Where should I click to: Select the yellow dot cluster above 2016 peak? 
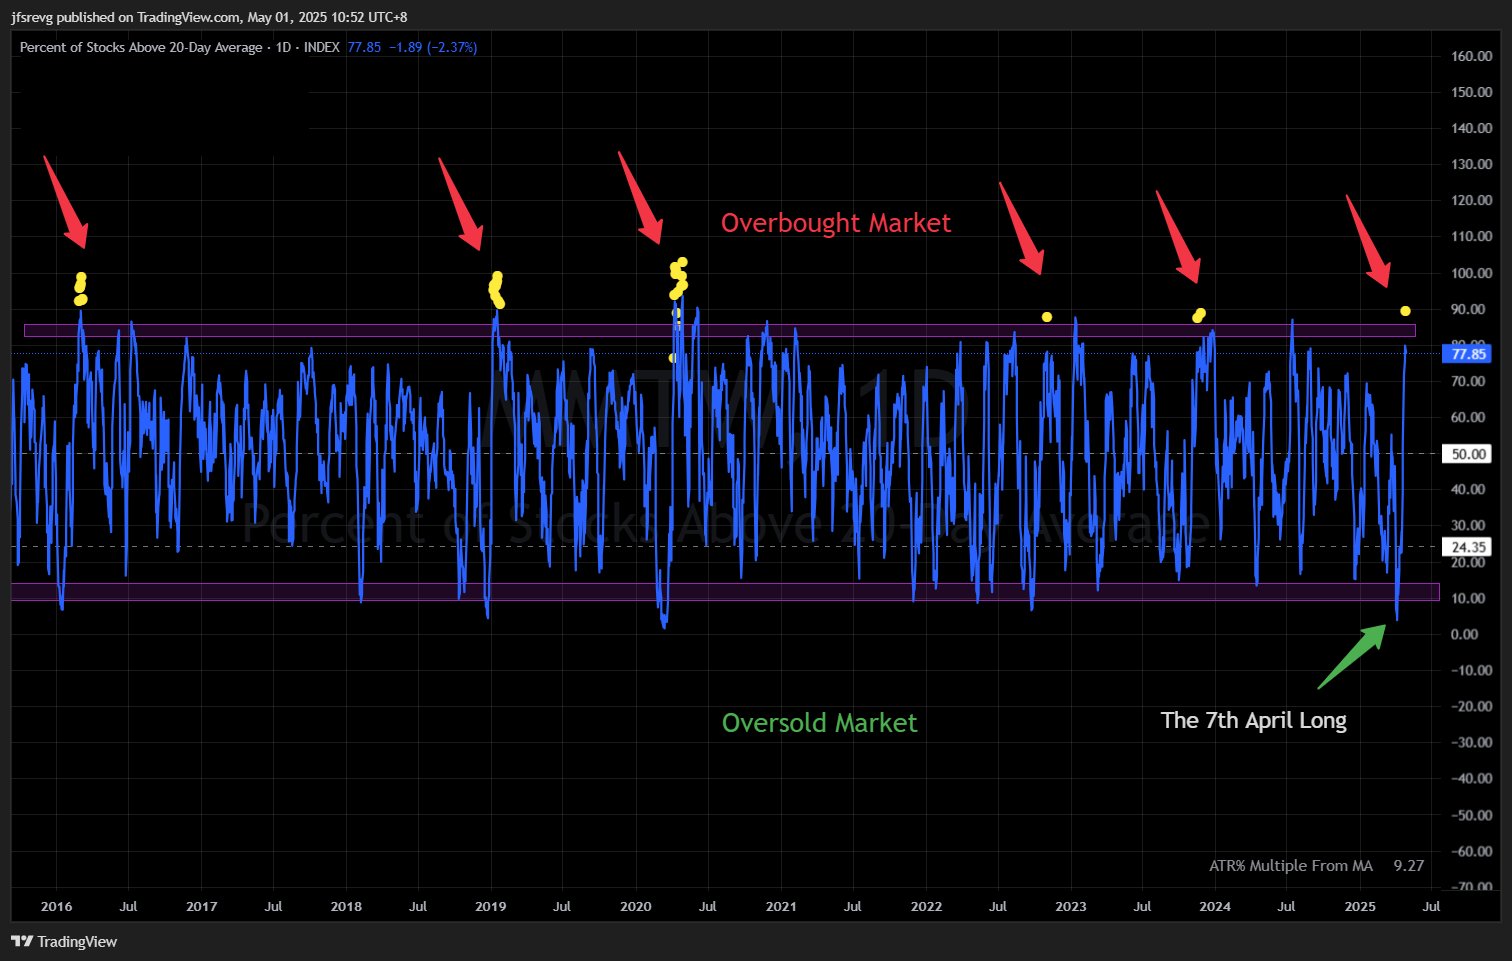point(81,288)
